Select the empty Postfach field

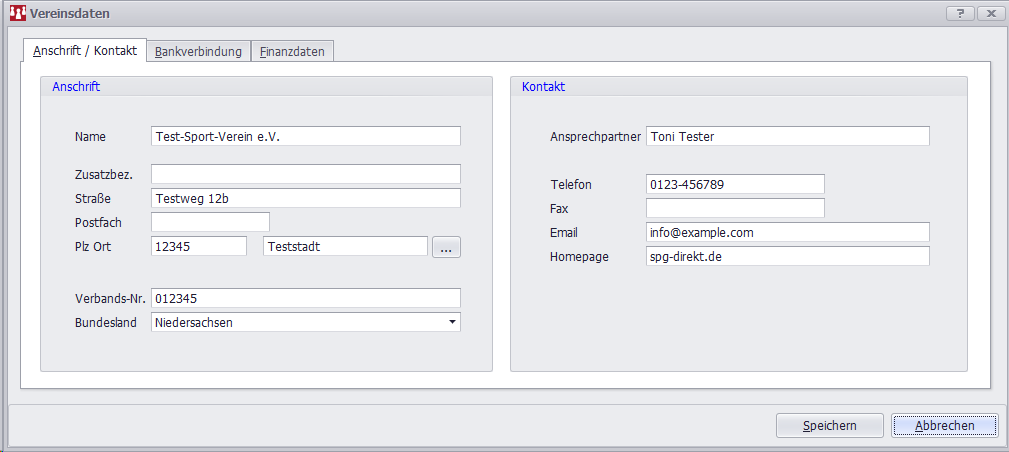click(210, 222)
